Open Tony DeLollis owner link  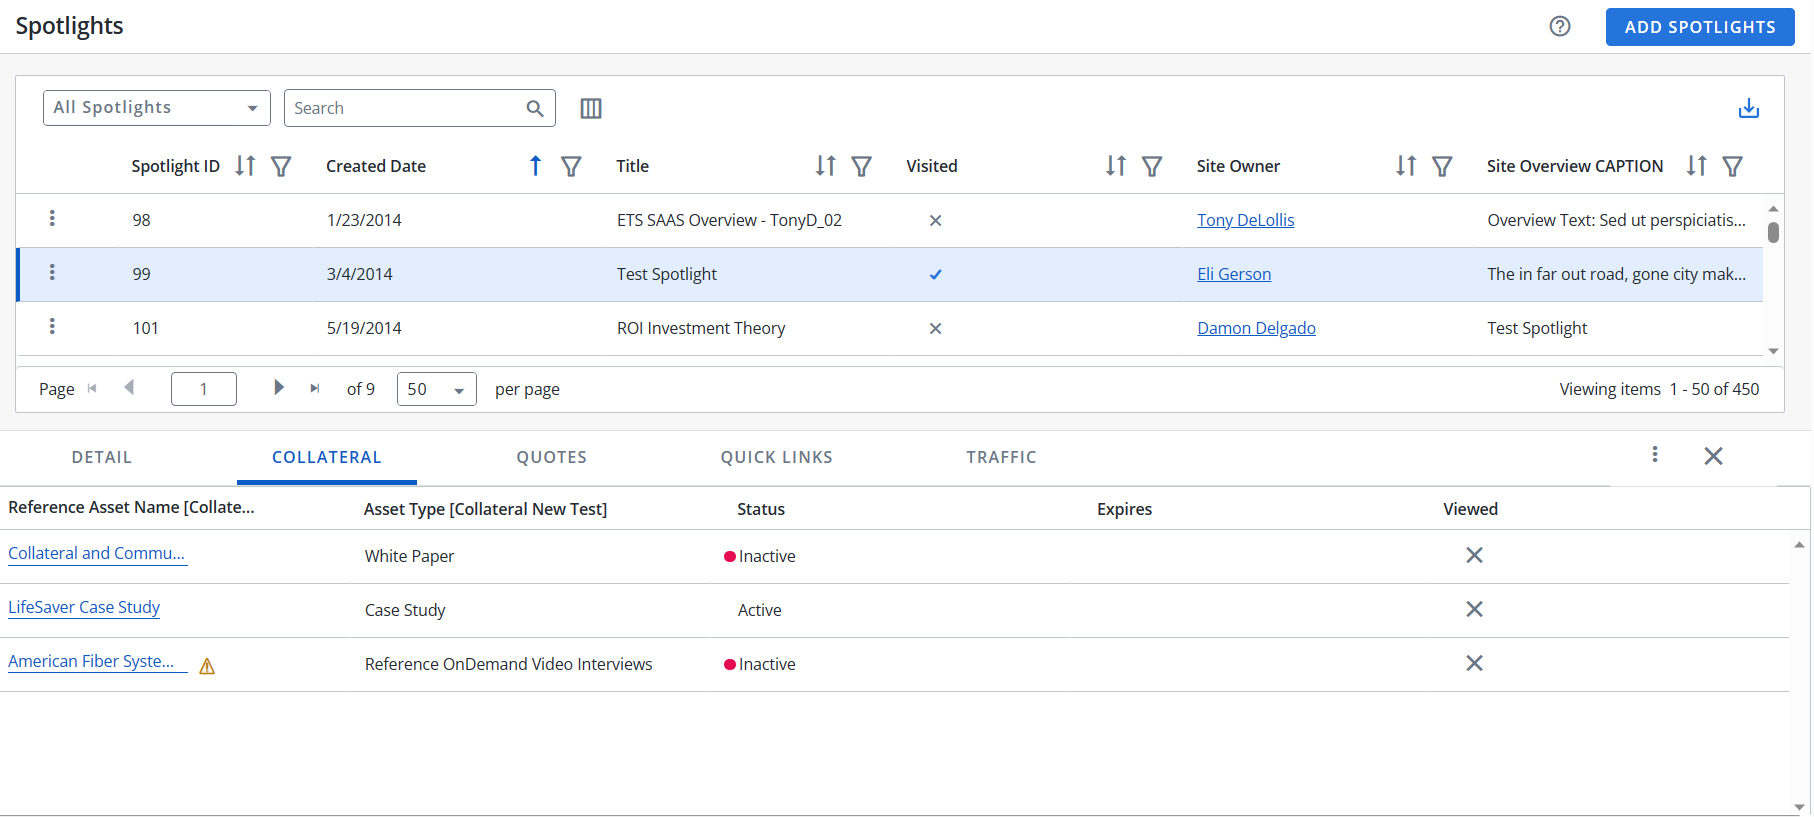[1245, 220]
